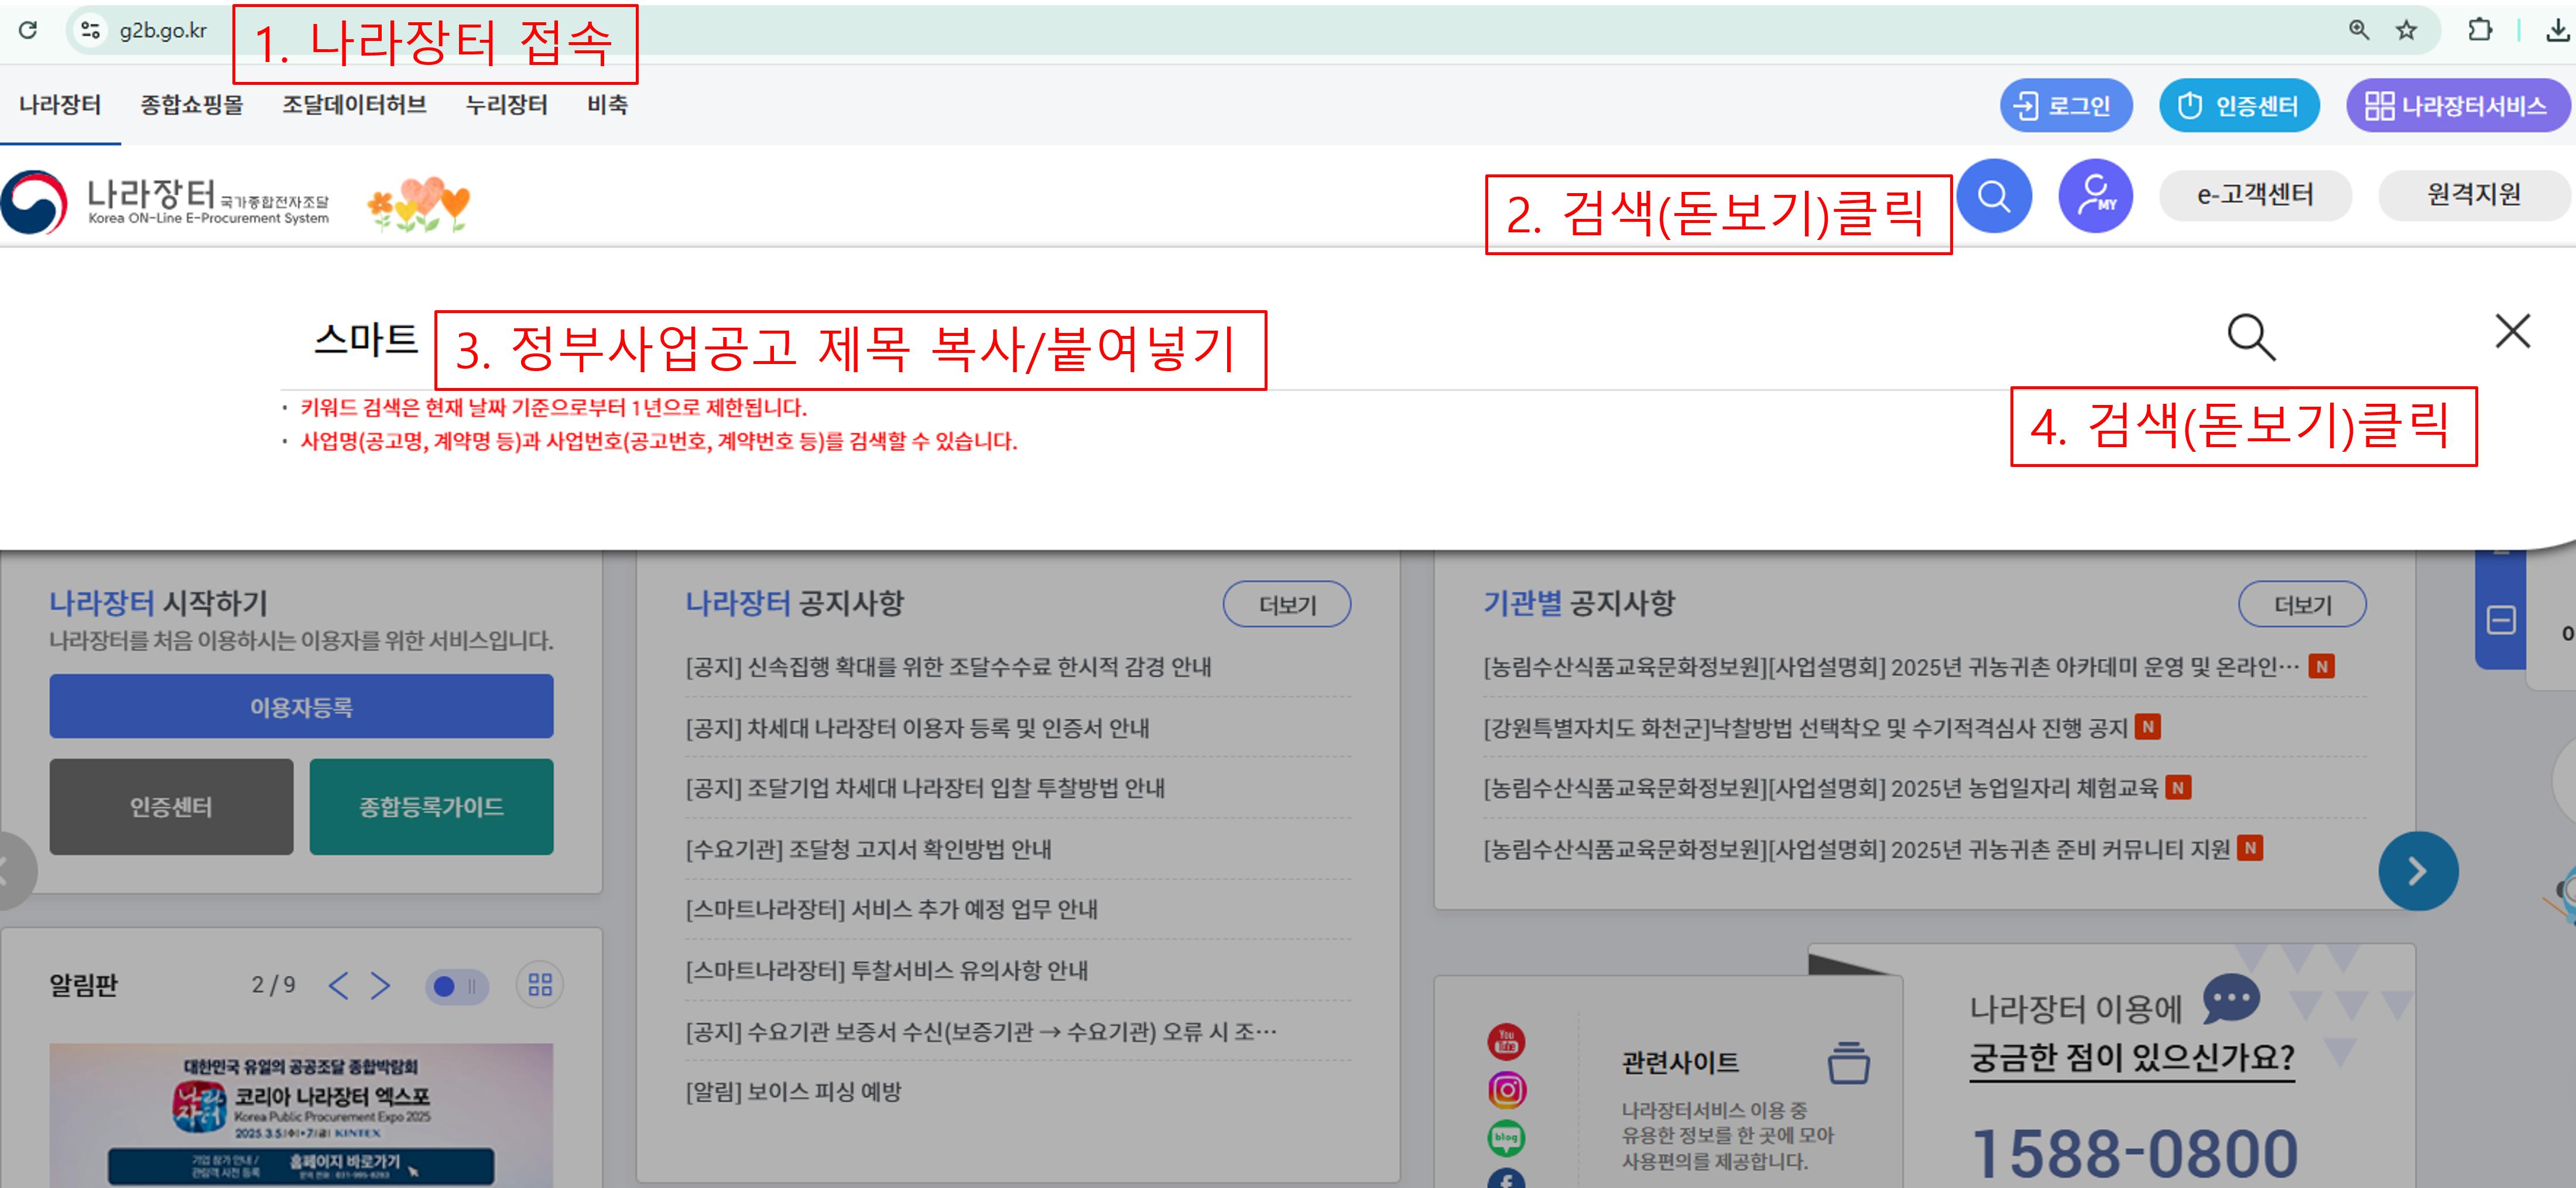Click the 코리아 나라장터 엑스포 banner image
The width and height of the screenshot is (2576, 1188).
[x=301, y=1116]
